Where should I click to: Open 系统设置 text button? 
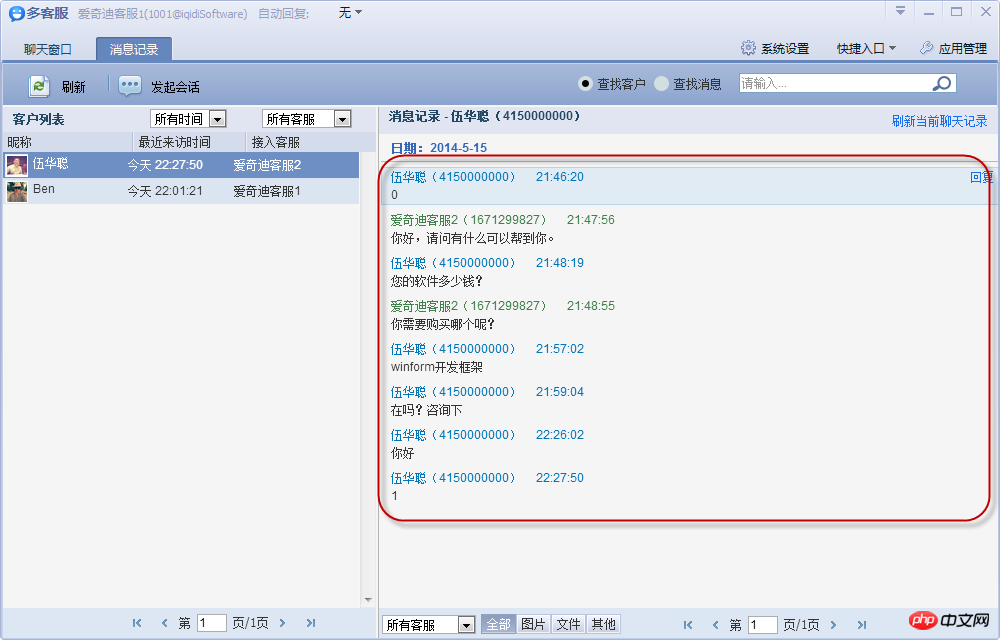tap(785, 48)
